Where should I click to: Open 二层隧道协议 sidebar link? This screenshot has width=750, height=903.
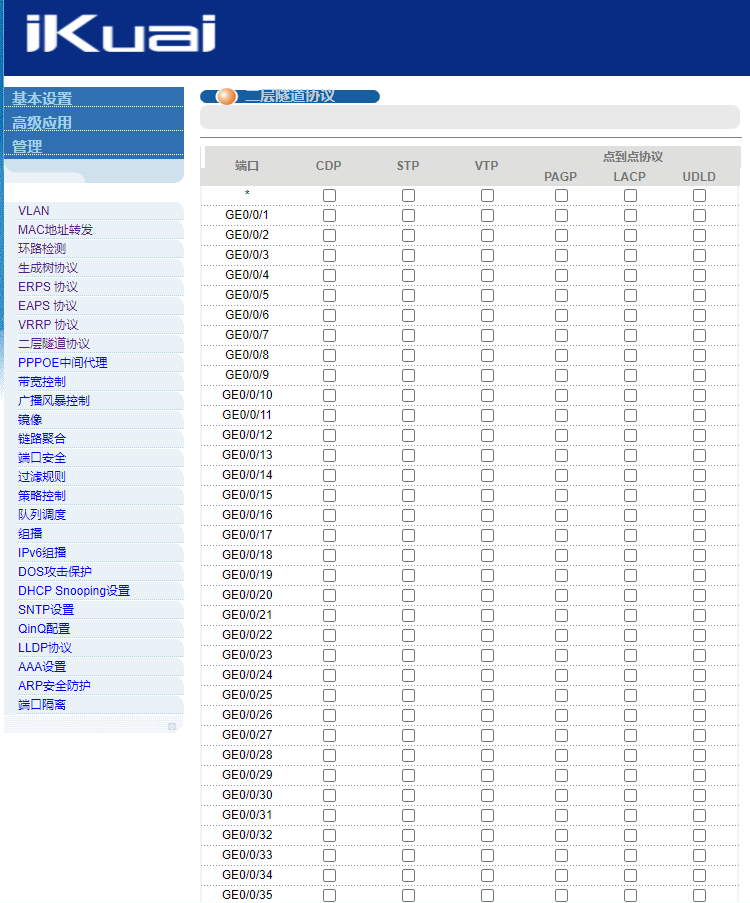(x=54, y=344)
